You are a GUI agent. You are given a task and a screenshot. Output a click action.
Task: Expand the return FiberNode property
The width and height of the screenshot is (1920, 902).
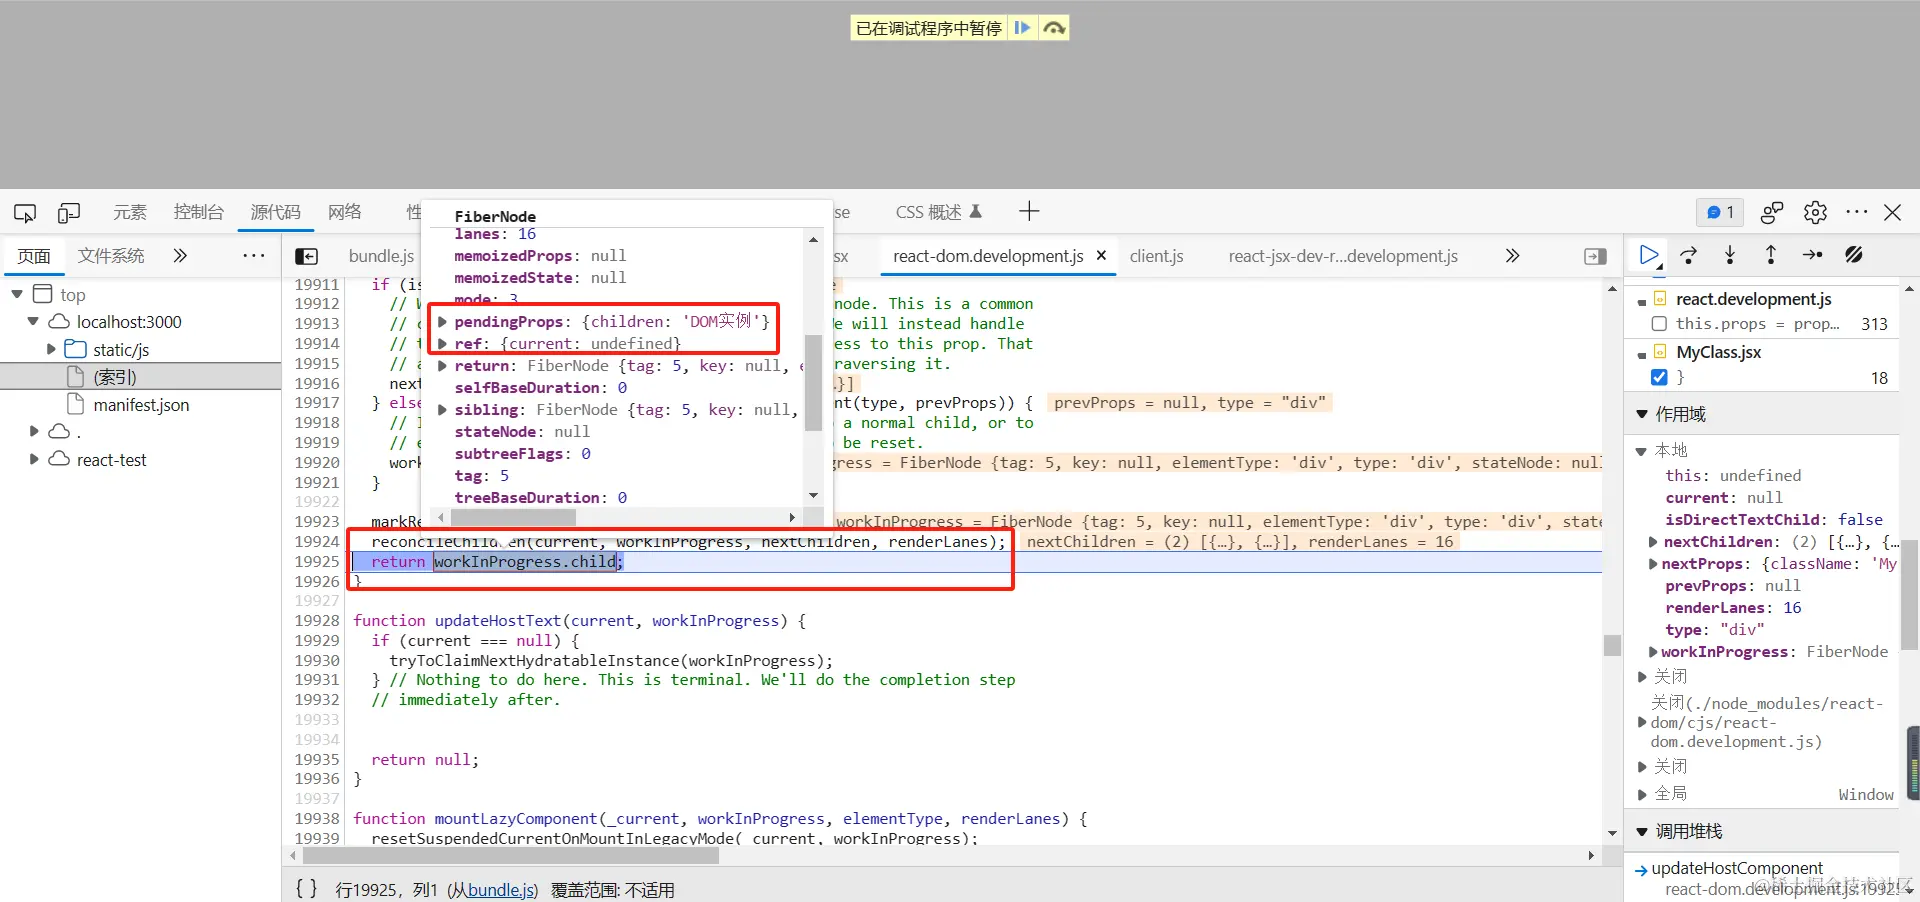pyautogui.click(x=442, y=366)
